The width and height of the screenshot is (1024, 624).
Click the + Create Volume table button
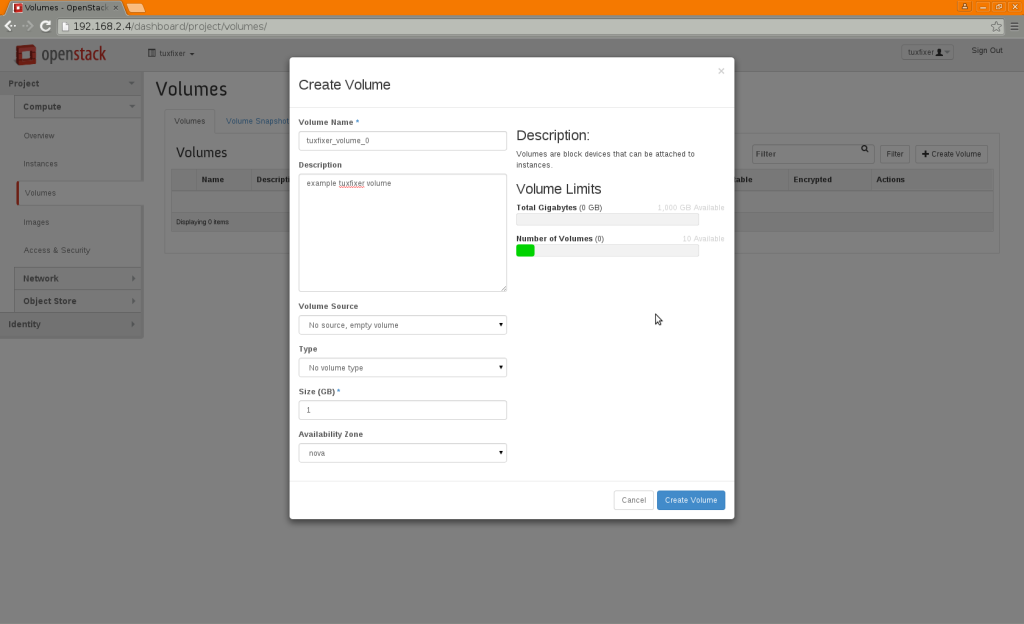click(x=952, y=154)
